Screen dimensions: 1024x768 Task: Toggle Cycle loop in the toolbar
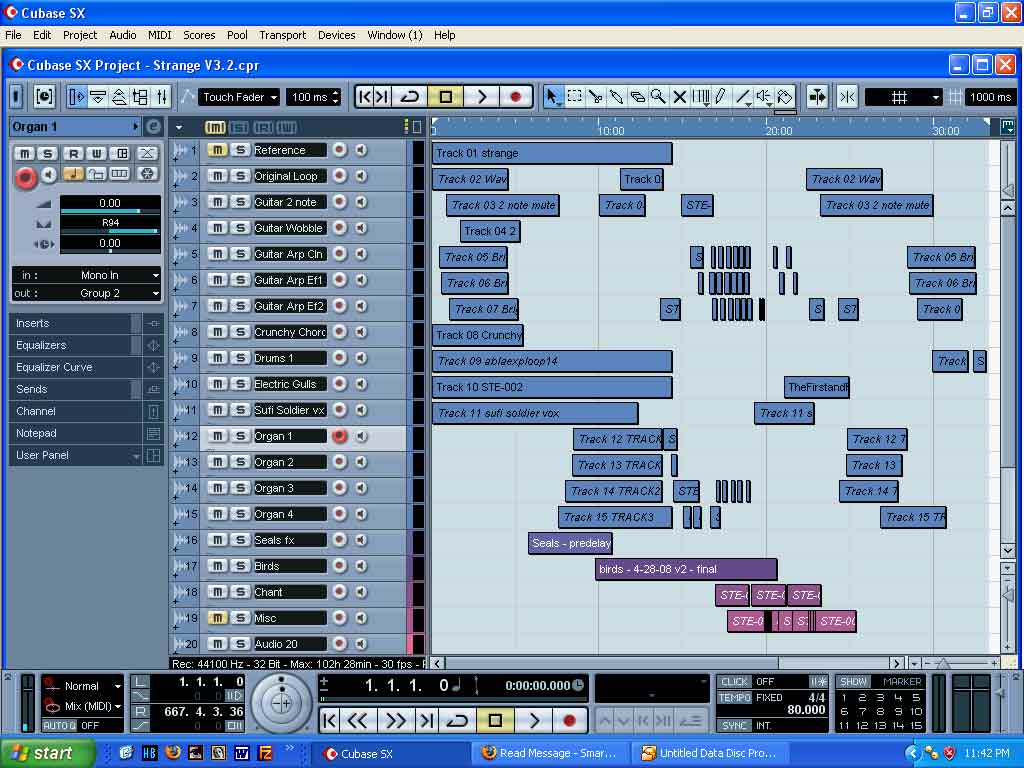pyautogui.click(x=409, y=97)
